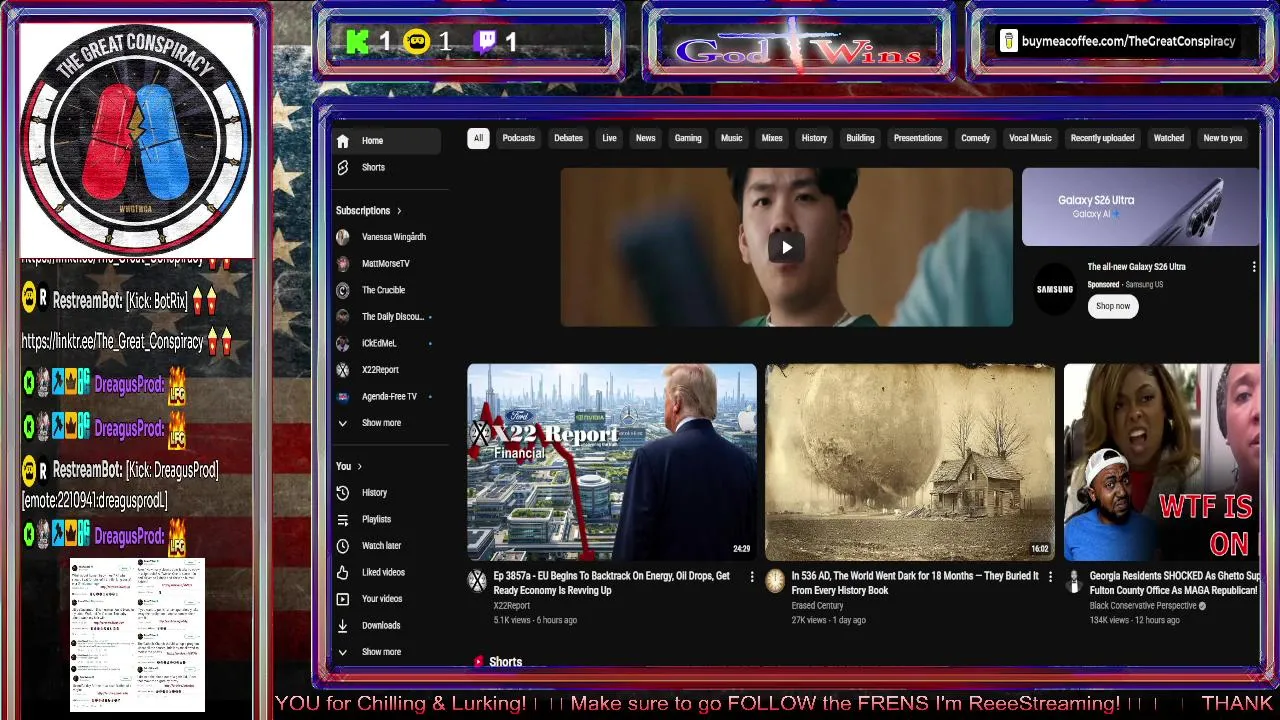Select the Watched filter chip

click(1168, 138)
